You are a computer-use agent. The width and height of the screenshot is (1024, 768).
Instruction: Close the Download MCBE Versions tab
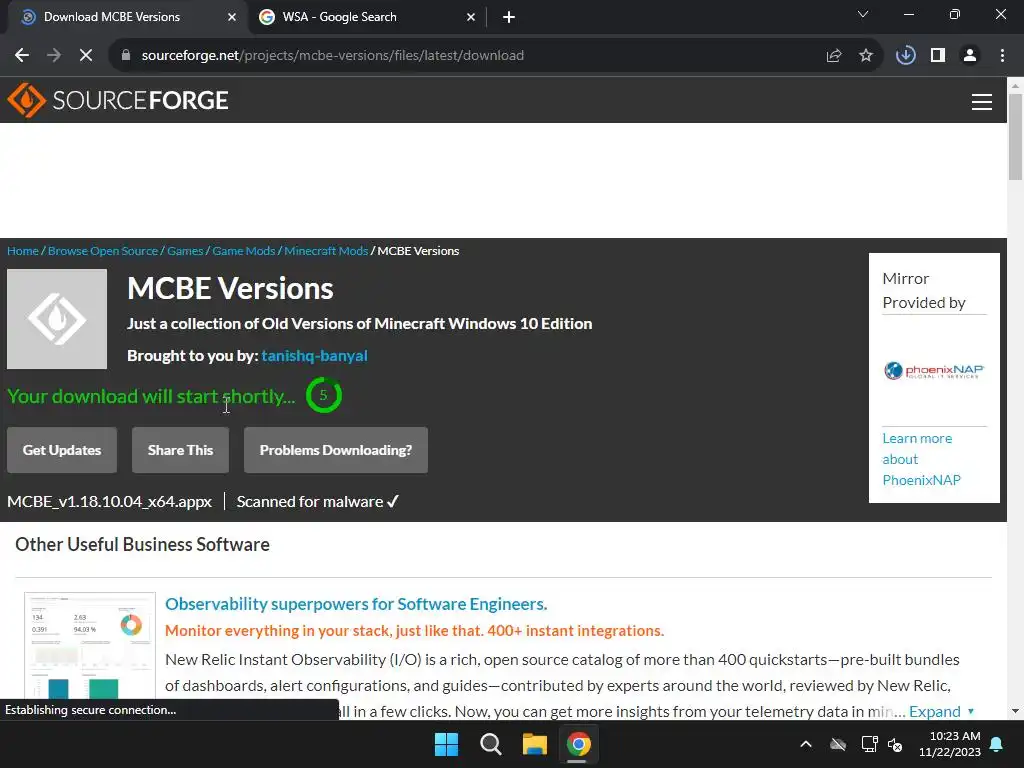point(232,17)
